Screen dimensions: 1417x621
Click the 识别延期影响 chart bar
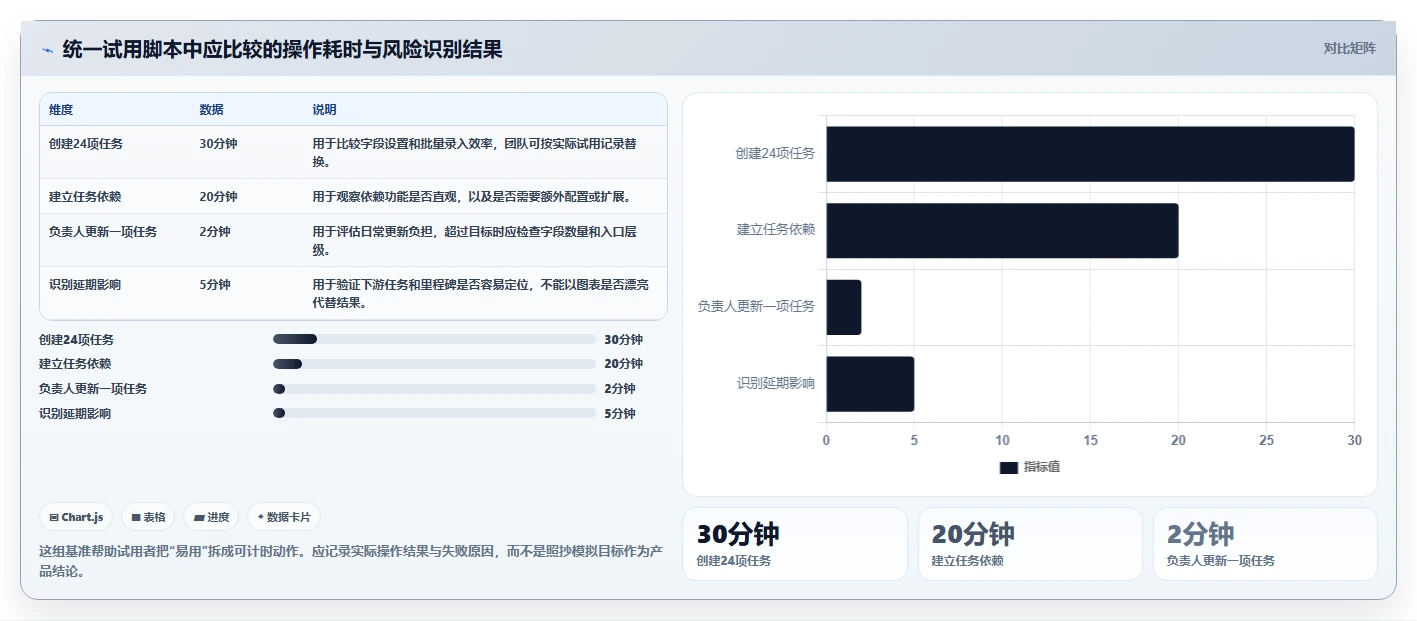[x=870, y=384]
